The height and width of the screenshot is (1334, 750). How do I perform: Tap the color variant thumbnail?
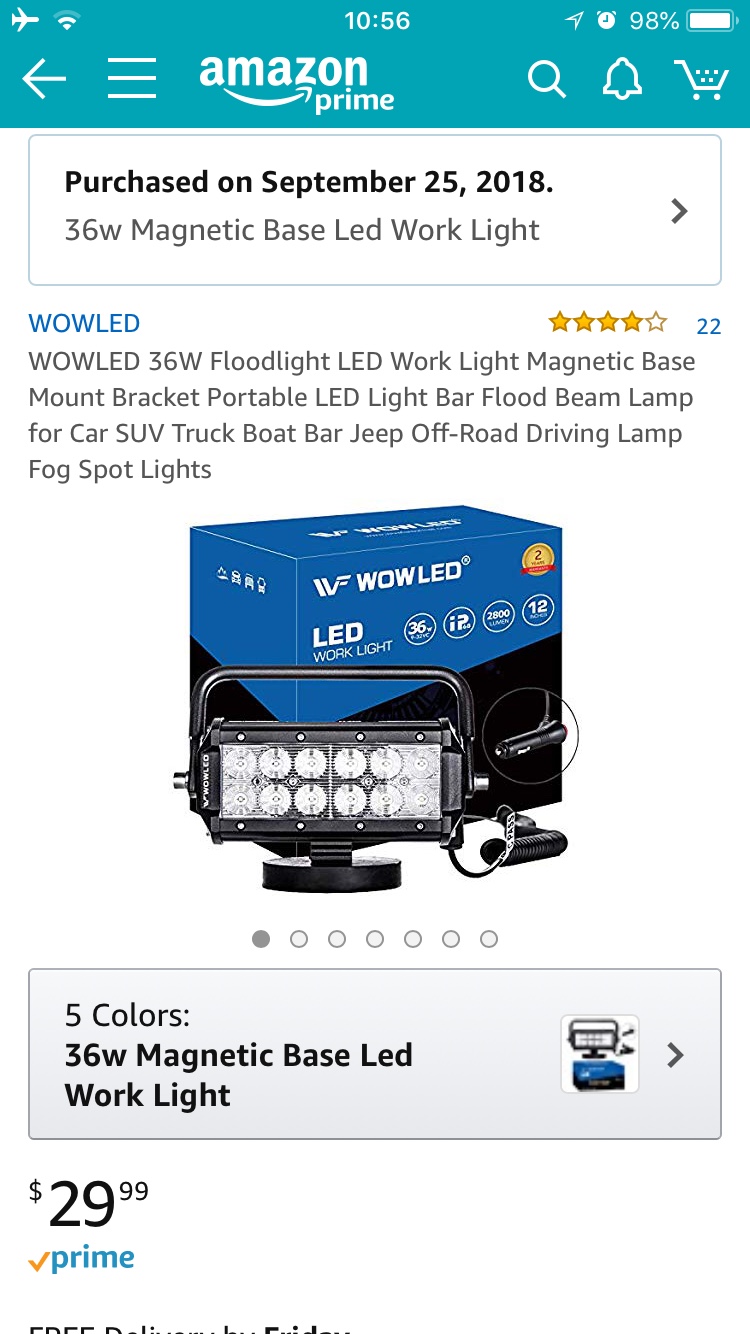pyautogui.click(x=600, y=1054)
